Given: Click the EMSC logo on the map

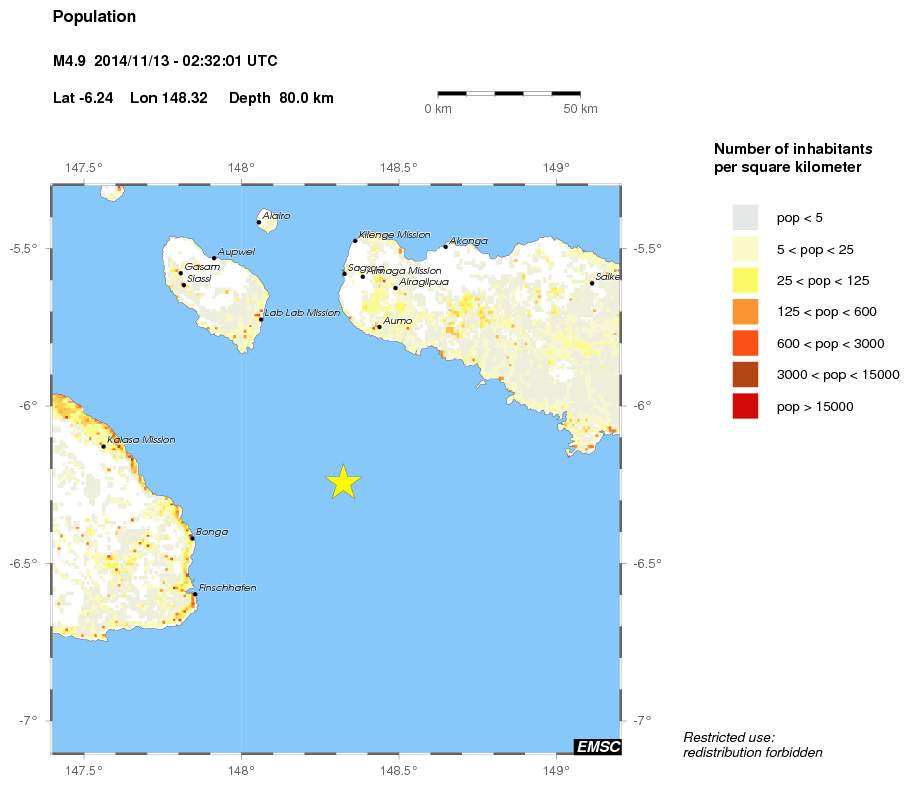Looking at the screenshot, I should (598, 746).
